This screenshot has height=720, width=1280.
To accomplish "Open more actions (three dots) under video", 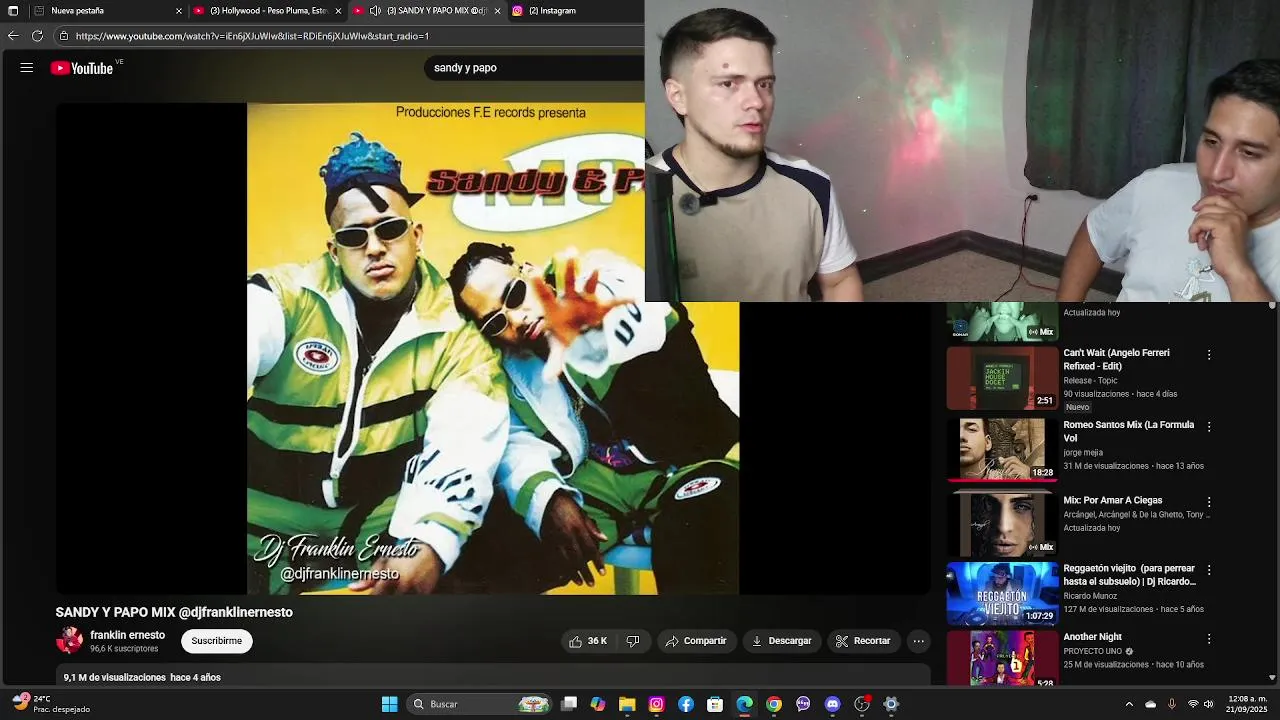I will (918, 641).
